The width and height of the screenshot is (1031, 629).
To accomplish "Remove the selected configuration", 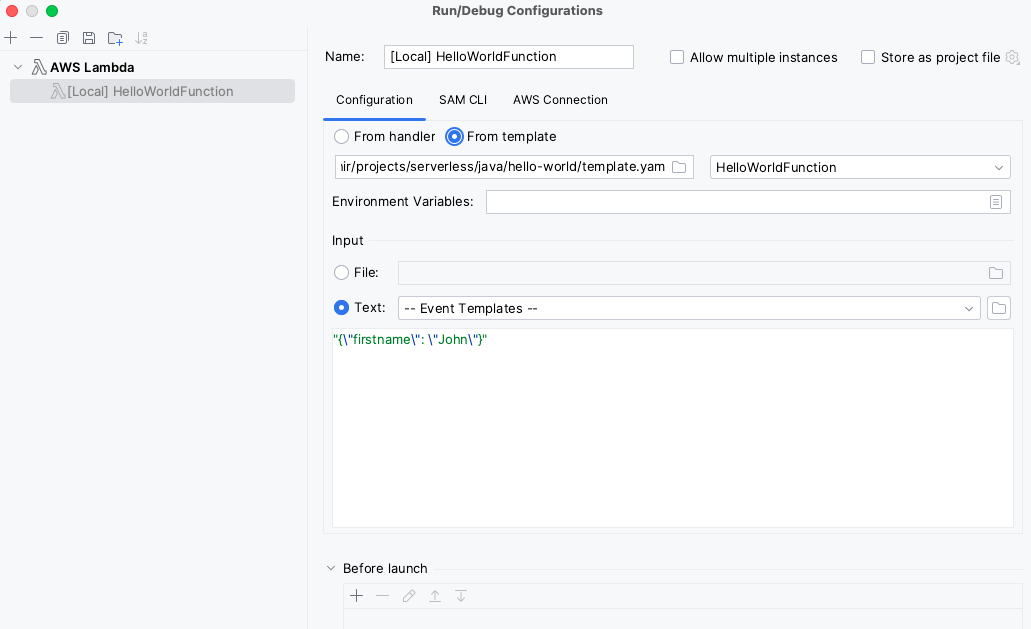I will coord(37,38).
